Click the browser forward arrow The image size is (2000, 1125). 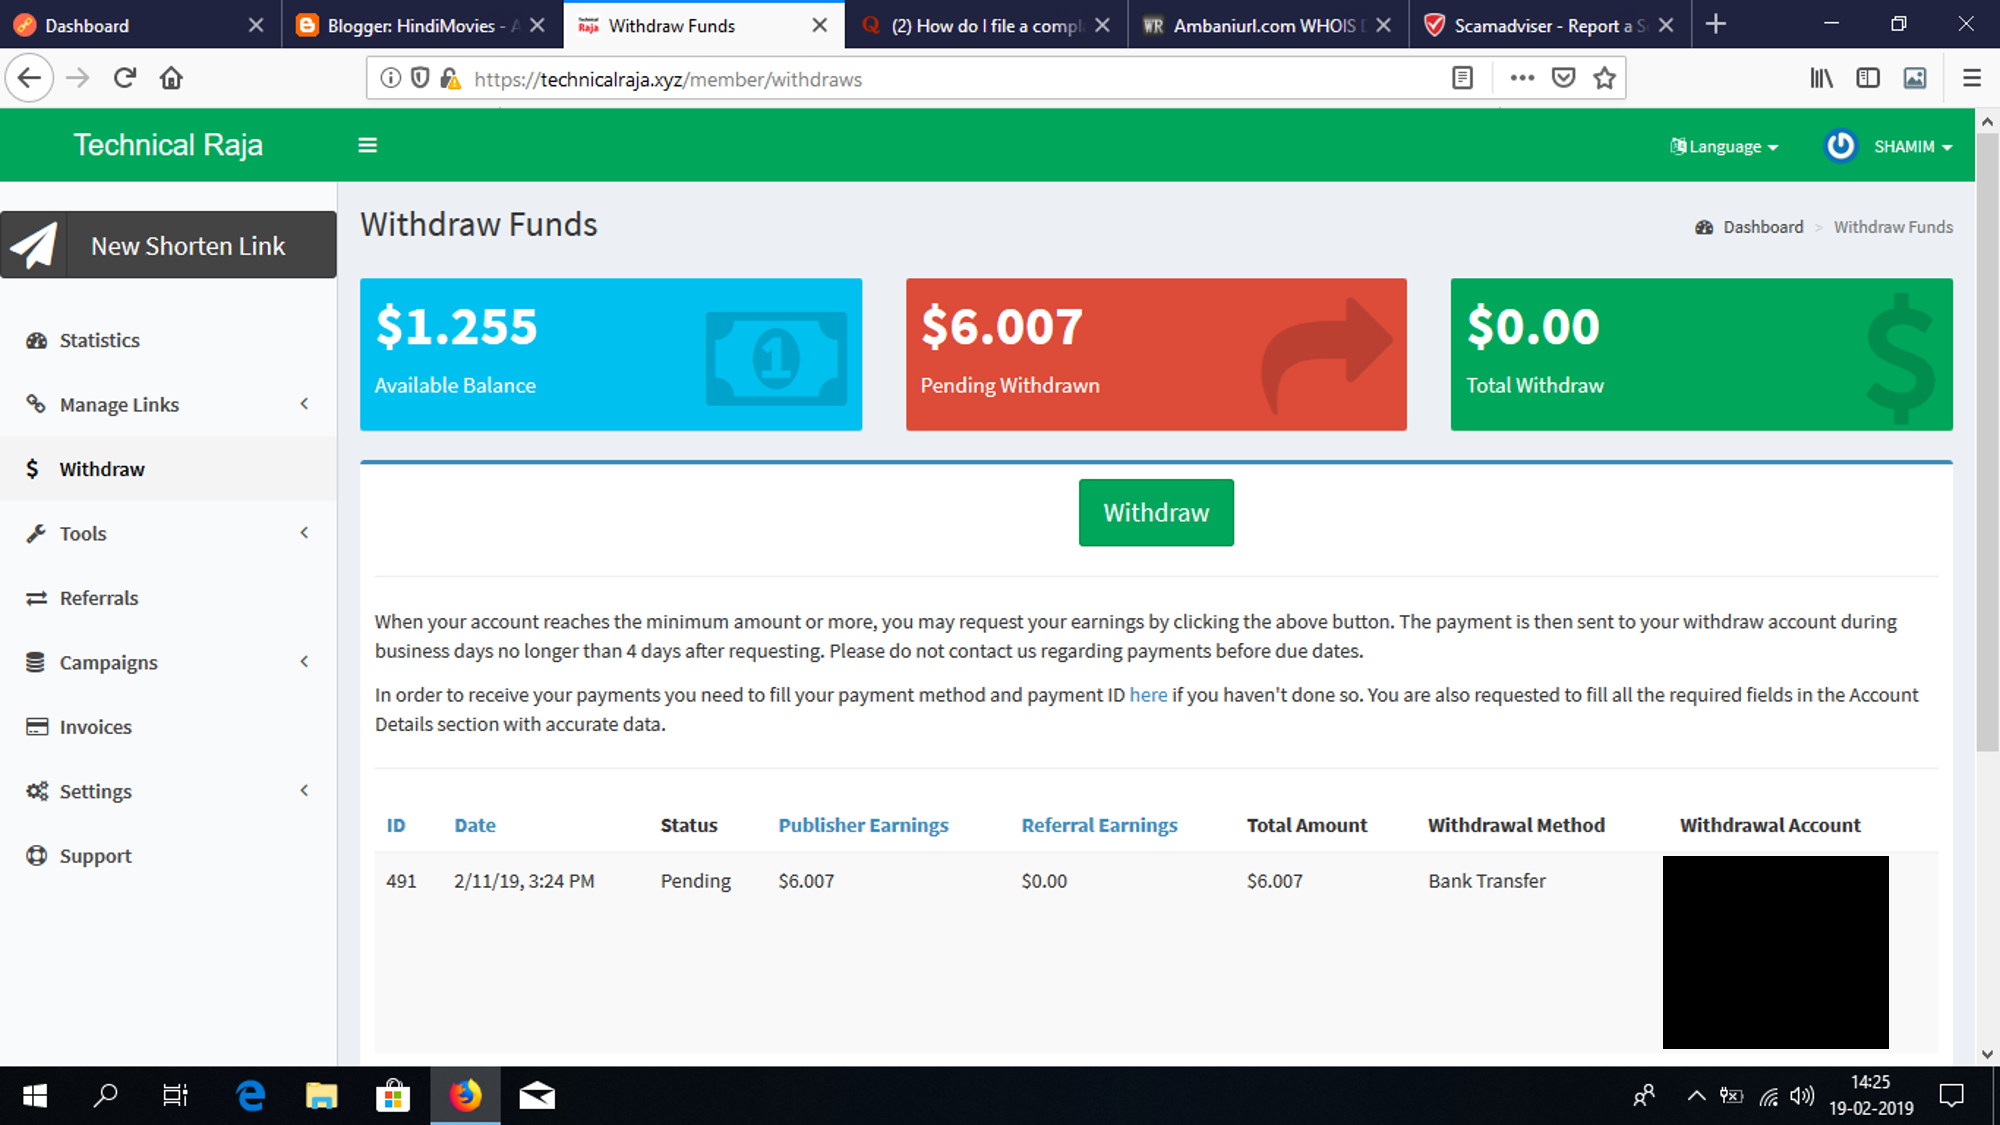click(77, 78)
